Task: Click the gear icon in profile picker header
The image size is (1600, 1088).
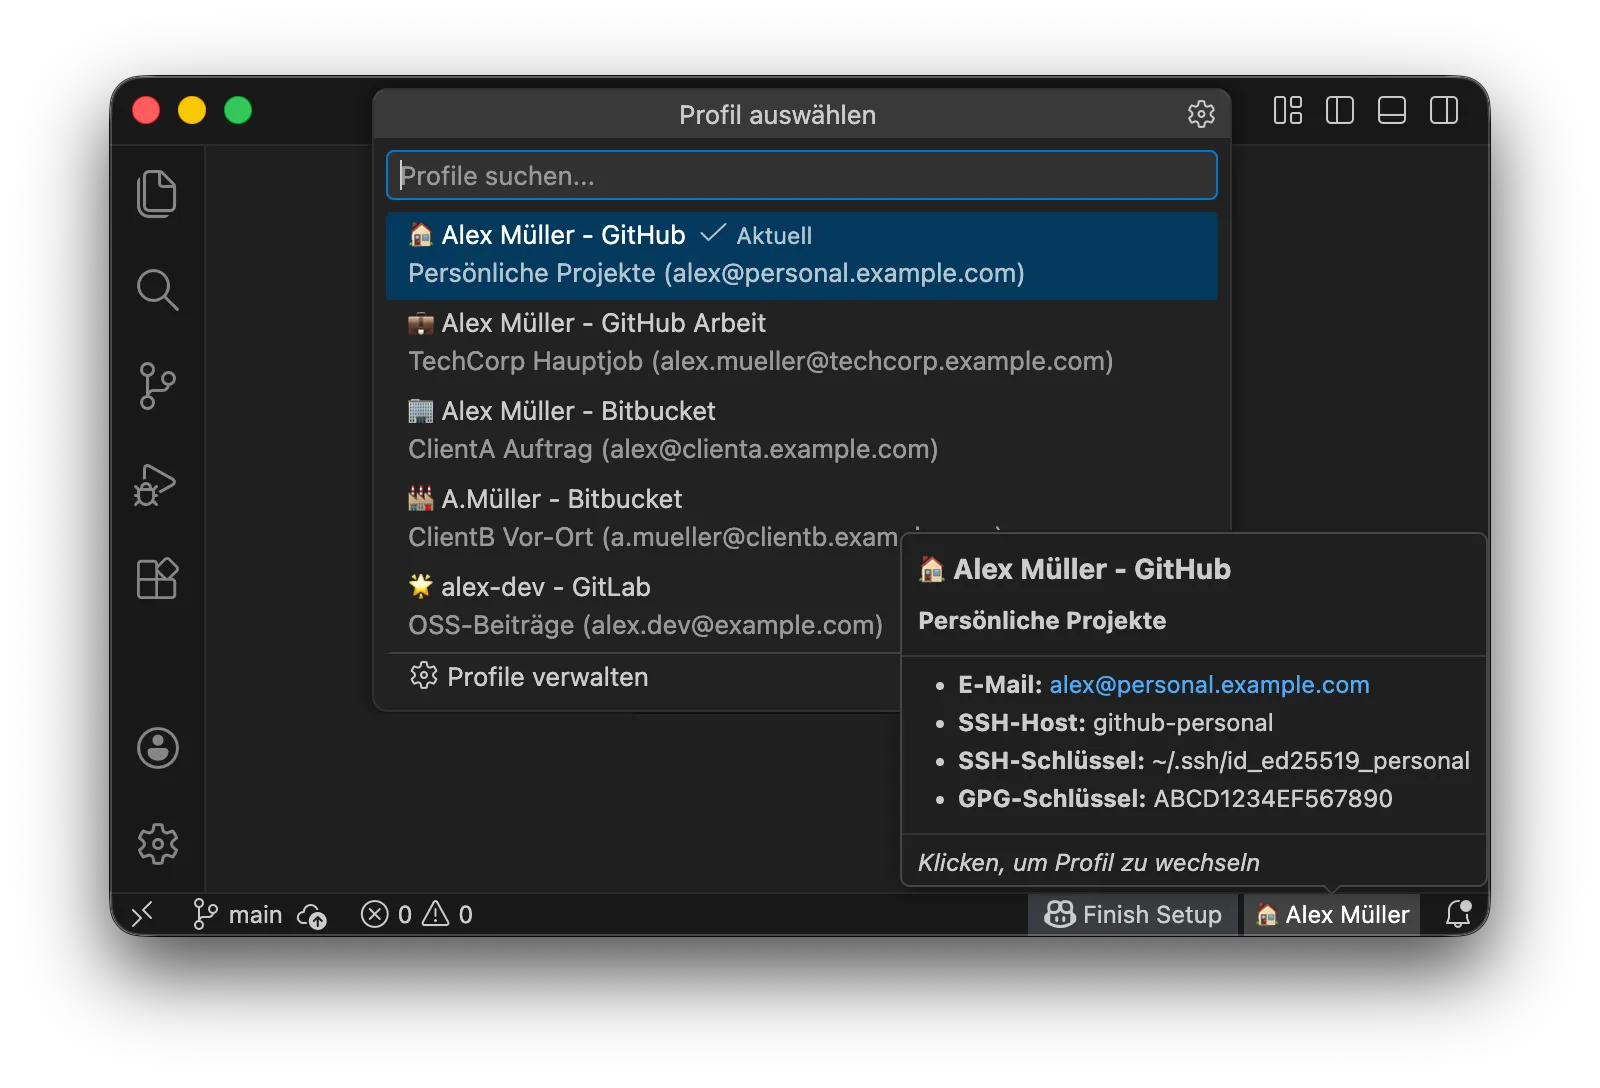Action: [x=1201, y=114]
